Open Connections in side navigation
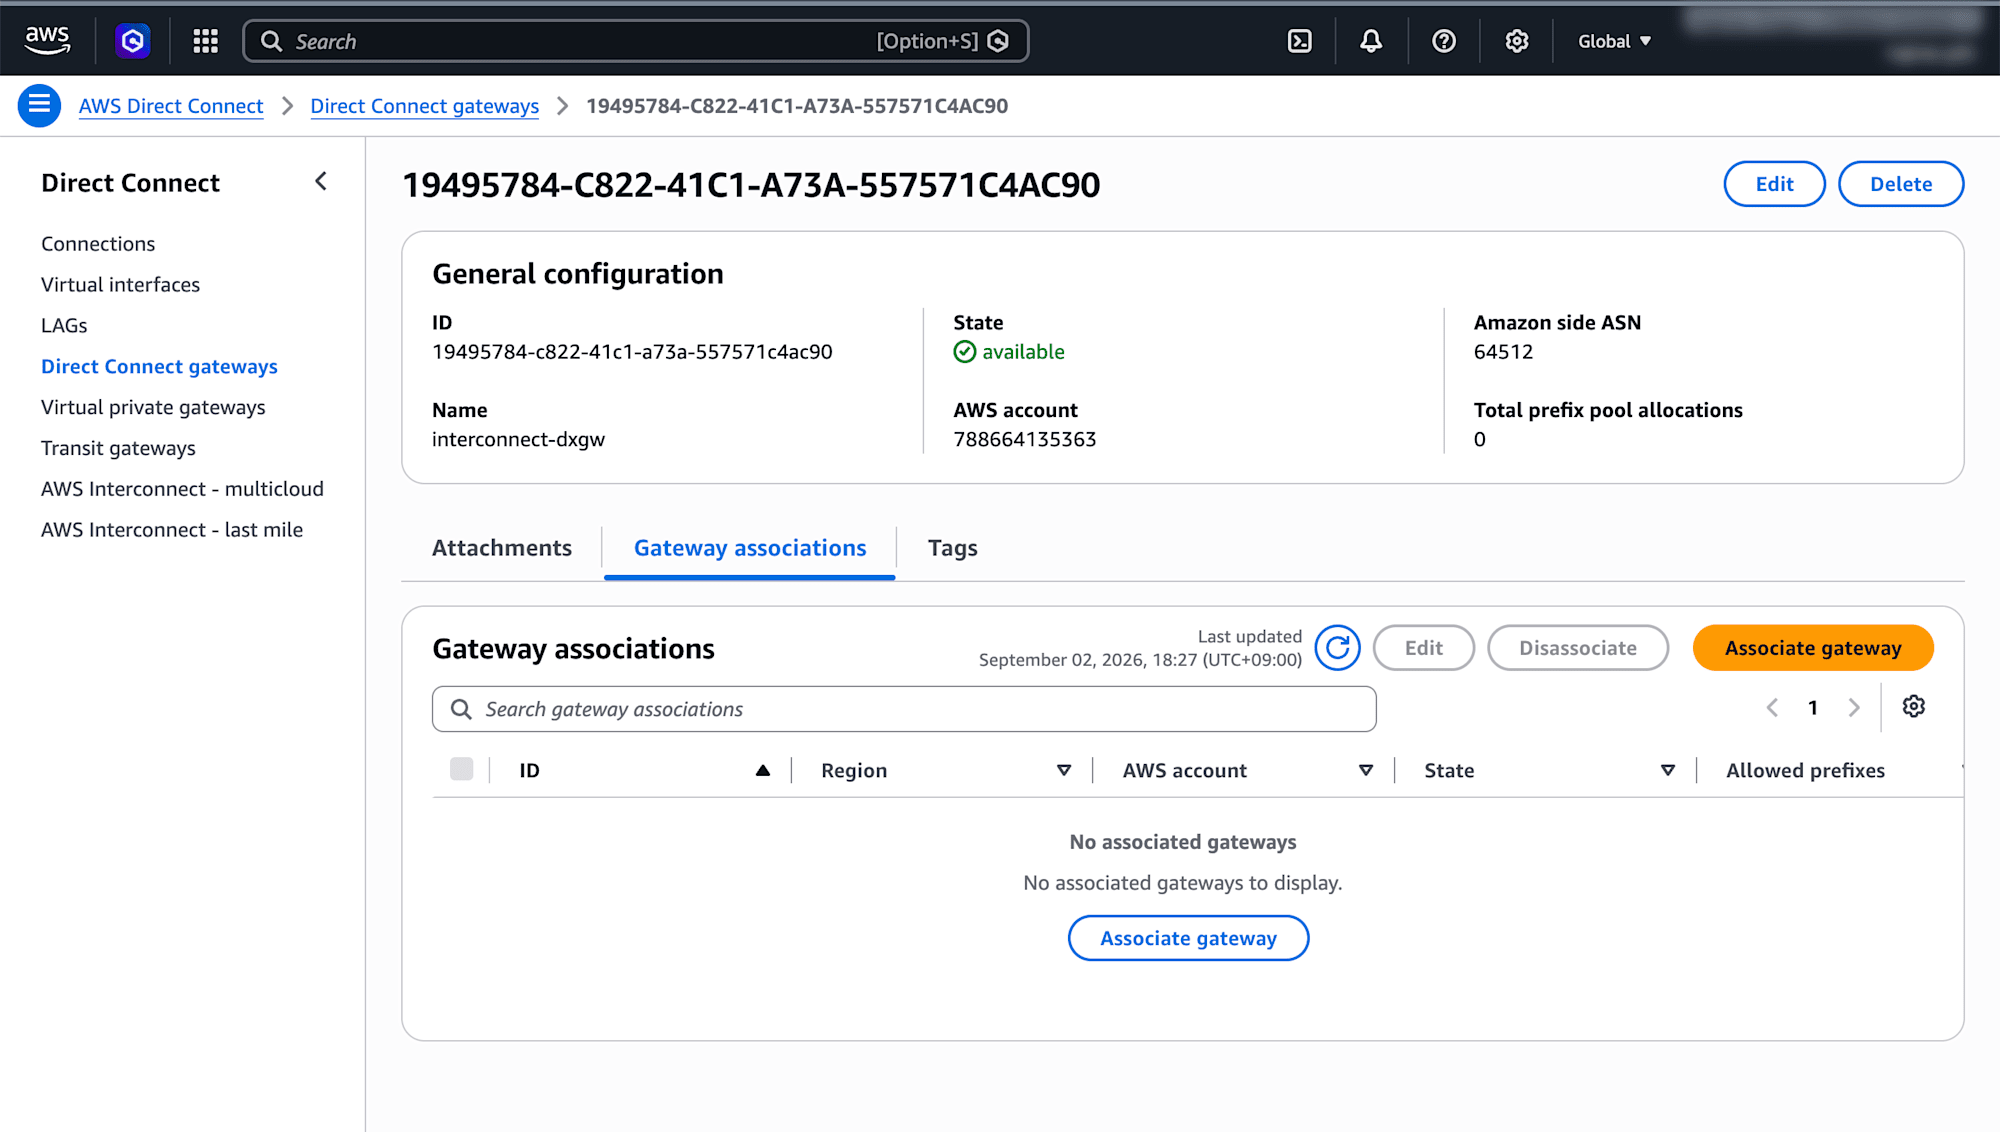Image resolution: width=2000 pixels, height=1132 pixels. (98, 244)
